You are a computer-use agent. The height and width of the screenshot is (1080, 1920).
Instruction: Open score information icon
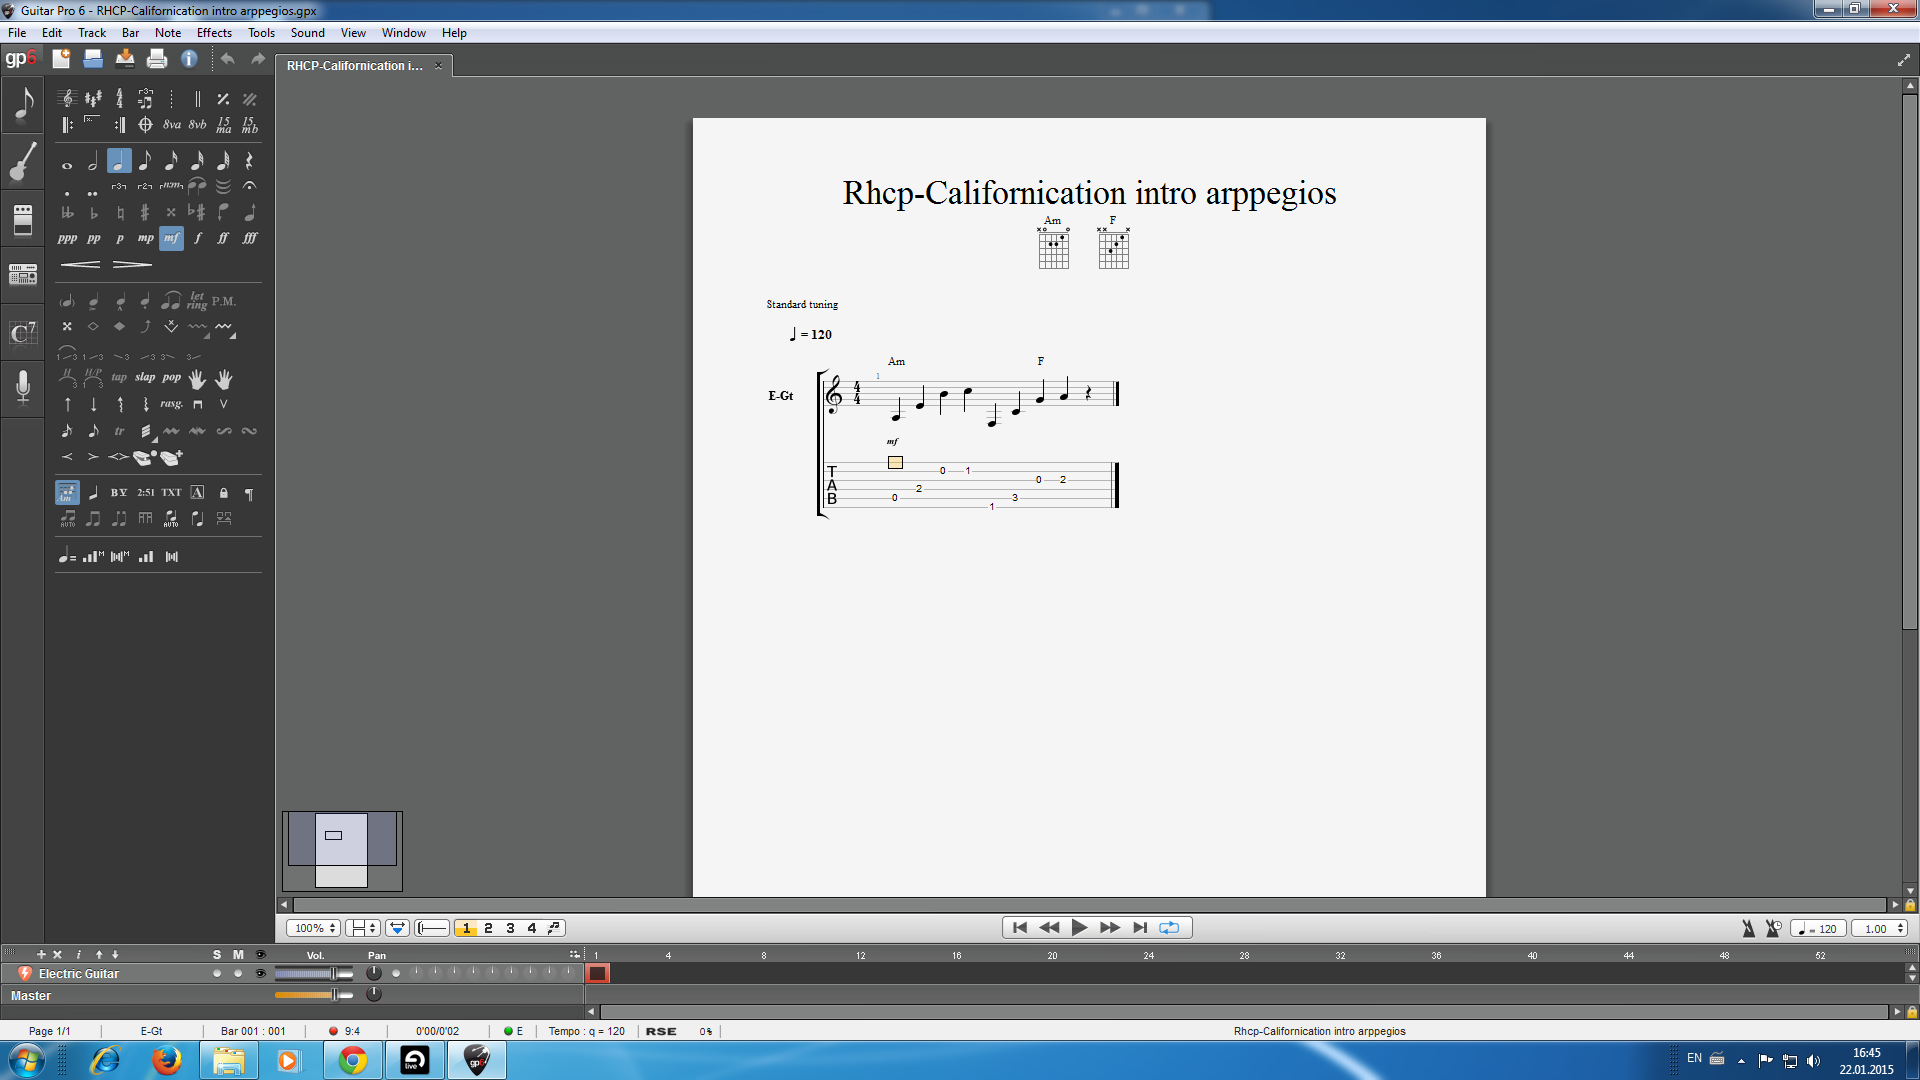click(189, 59)
